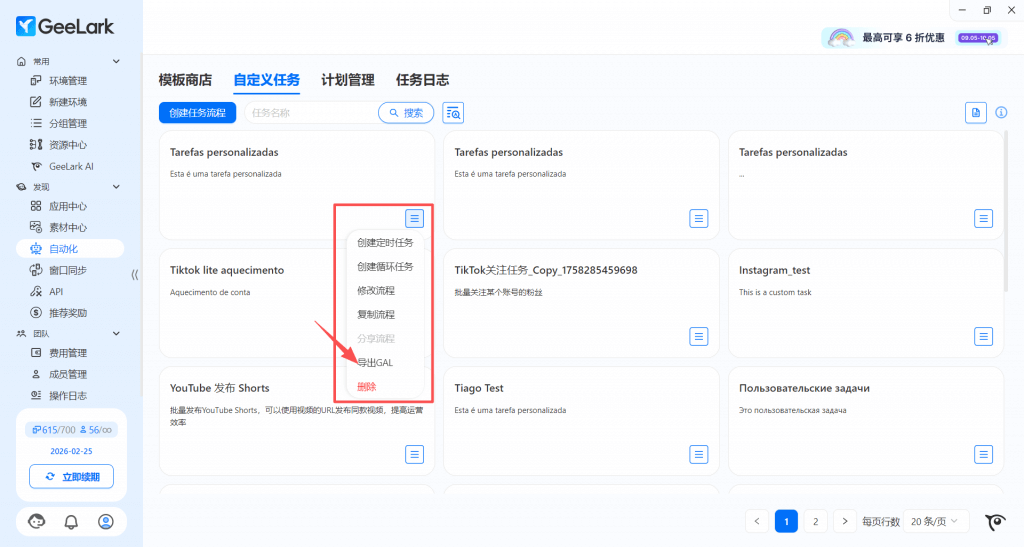This screenshot has height=547, width=1024.
Task: Select 导出GAL from the context menu
Action: tap(375, 362)
